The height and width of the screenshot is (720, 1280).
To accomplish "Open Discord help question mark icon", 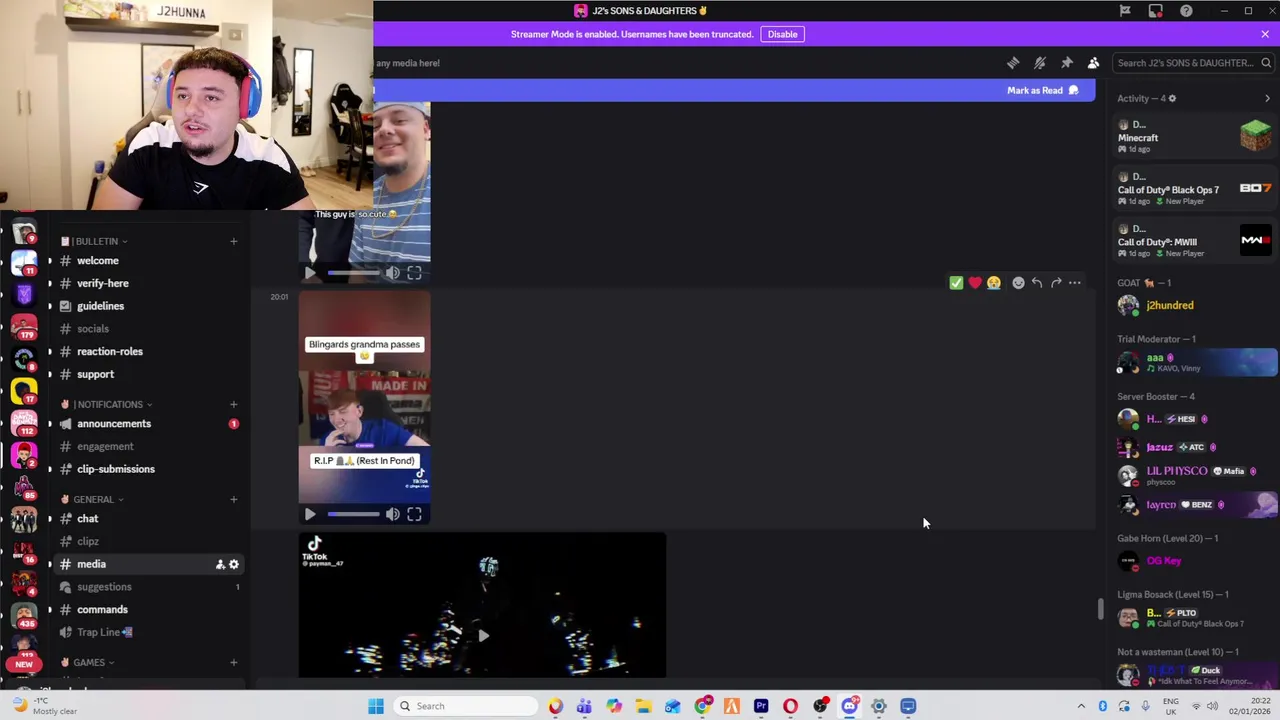I will 1186,11.
